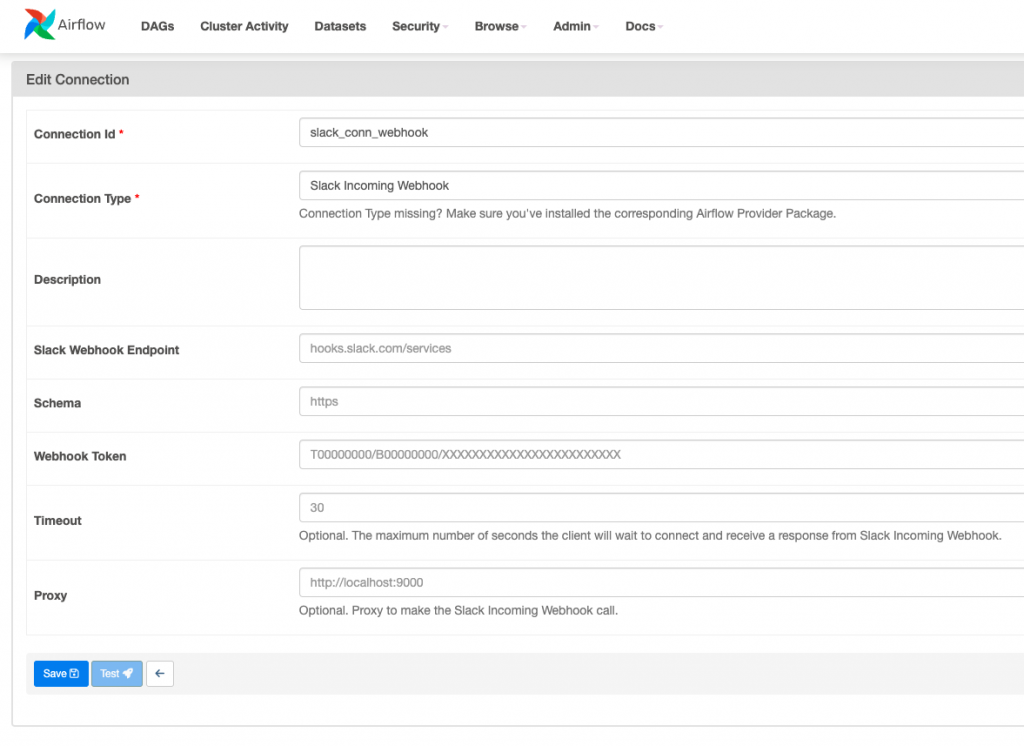1024x746 pixels.
Task: Focus the Description text area
Action: point(660,278)
